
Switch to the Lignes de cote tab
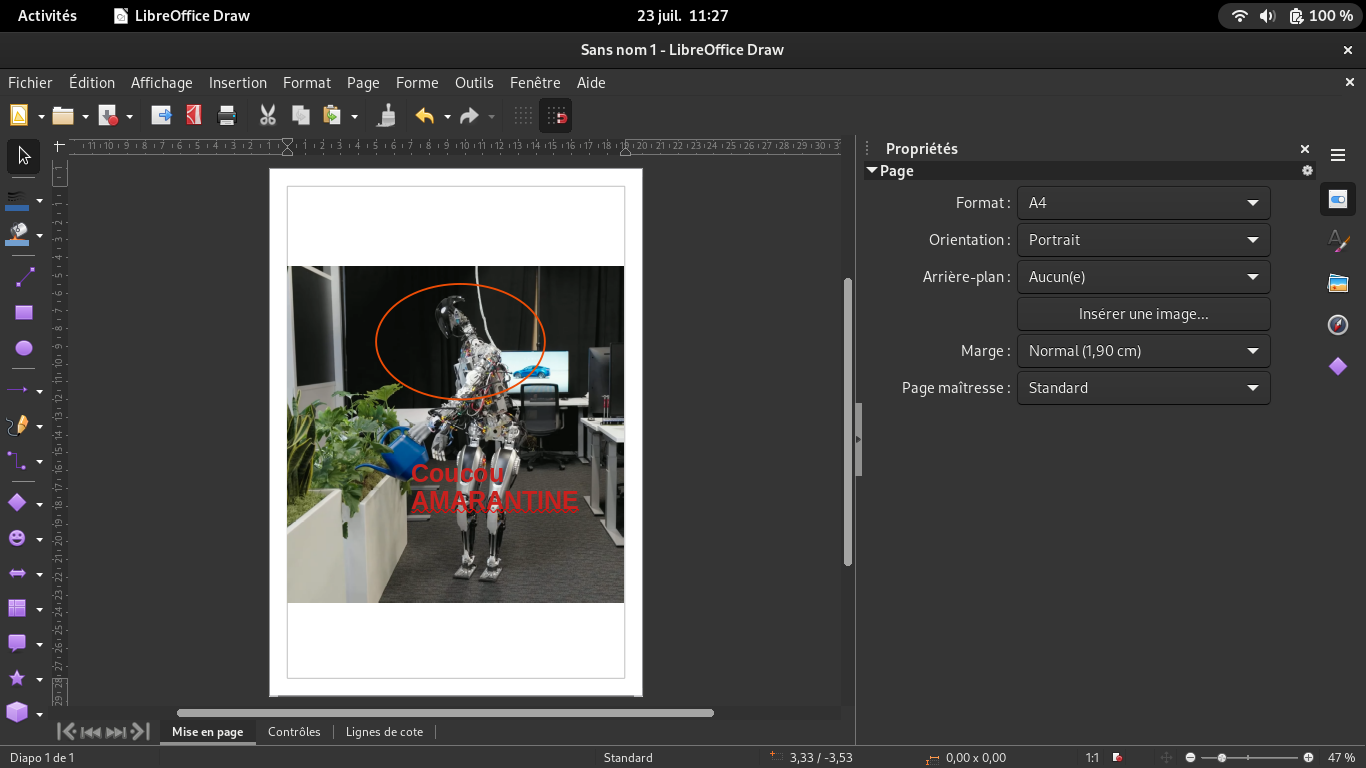pyautogui.click(x=384, y=732)
